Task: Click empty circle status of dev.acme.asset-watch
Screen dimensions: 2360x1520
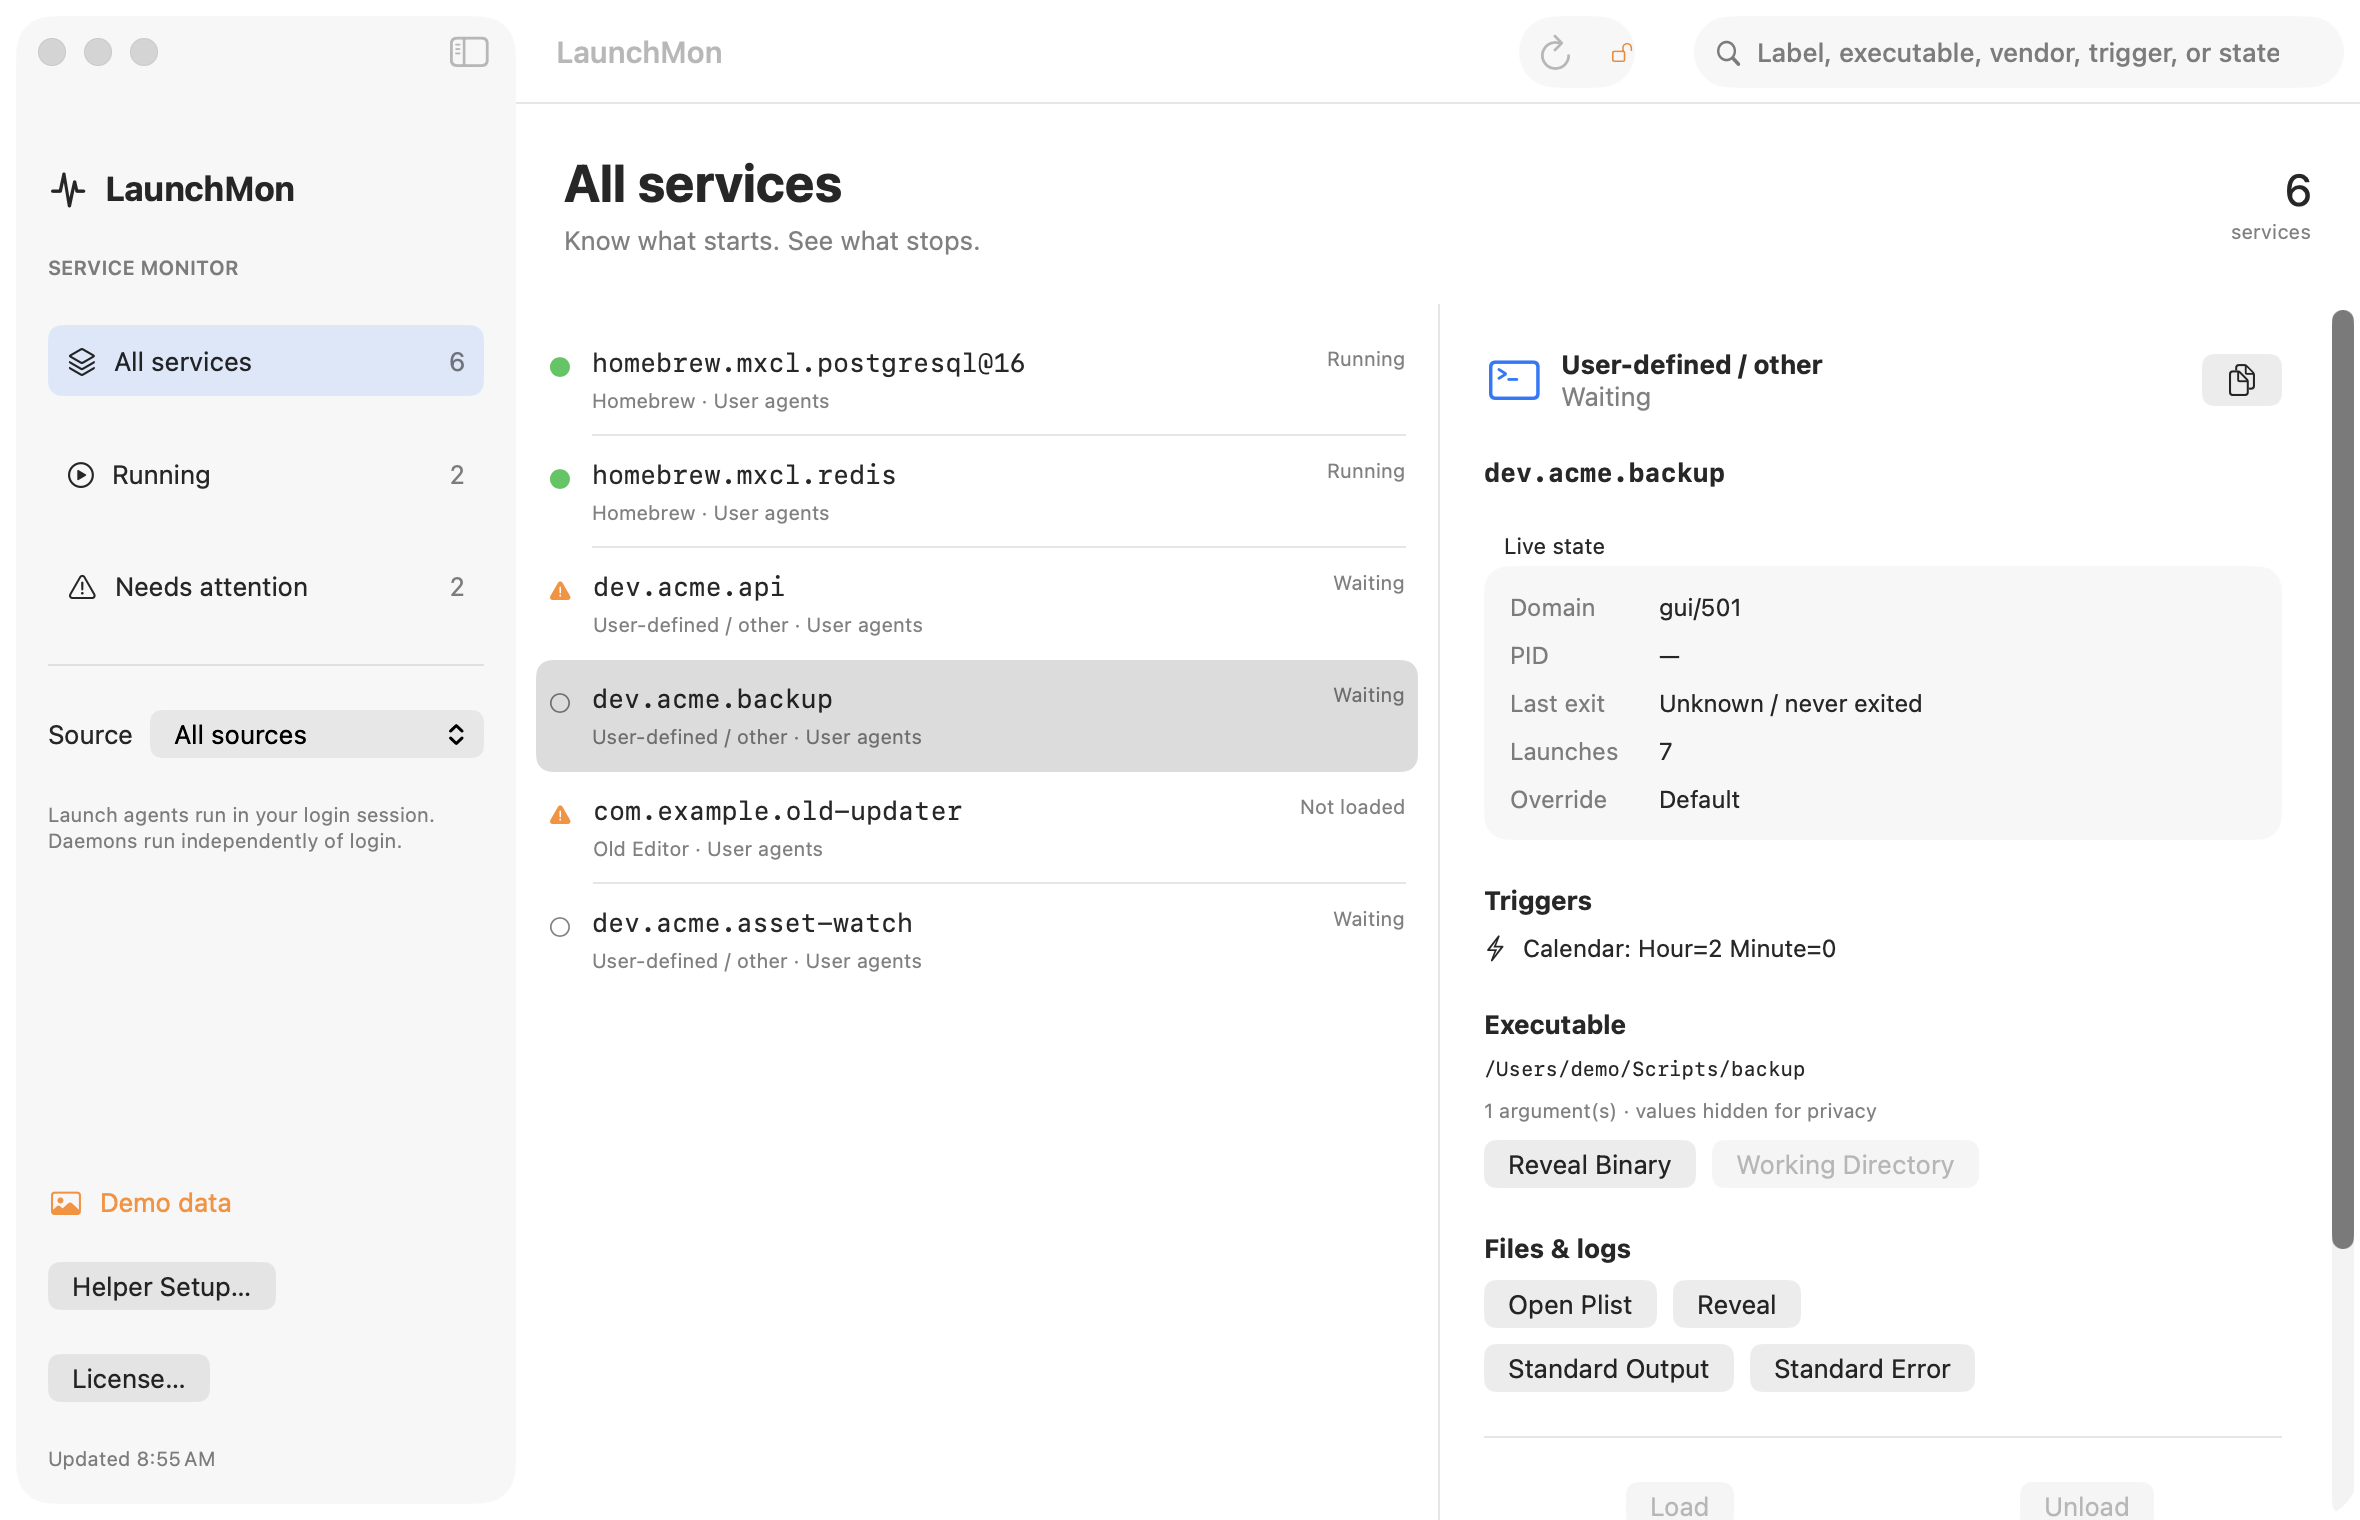Action: pos(560,927)
